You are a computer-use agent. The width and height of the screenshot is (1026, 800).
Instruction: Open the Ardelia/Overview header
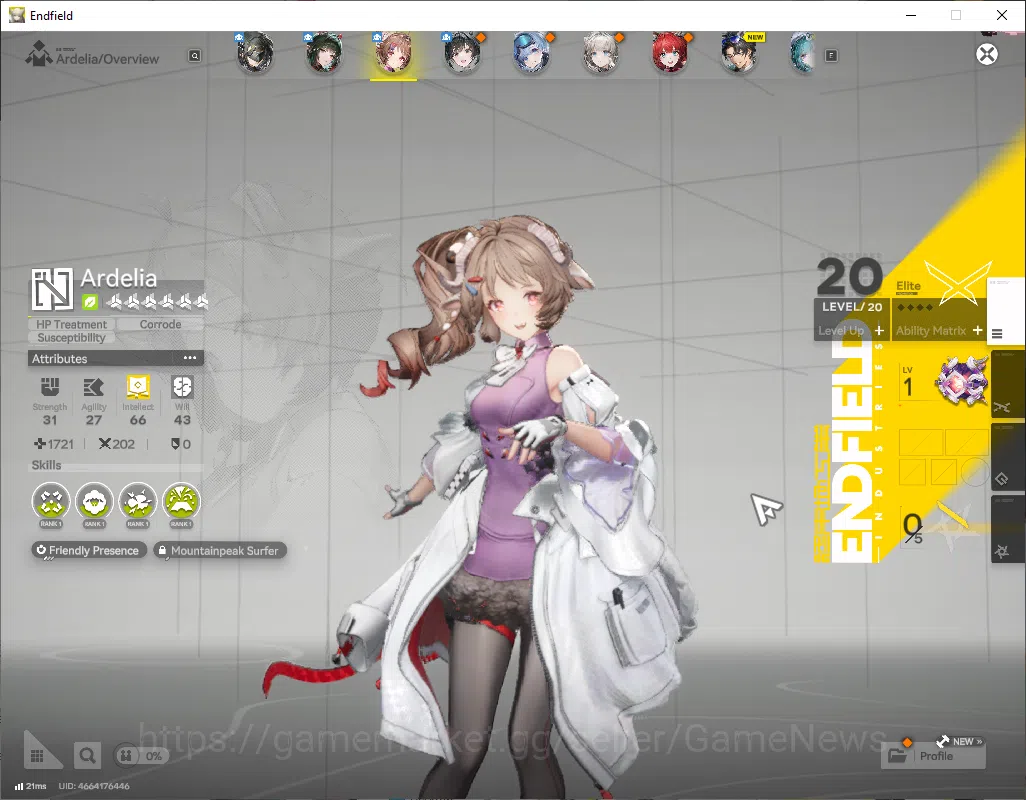pyautogui.click(x=94, y=56)
